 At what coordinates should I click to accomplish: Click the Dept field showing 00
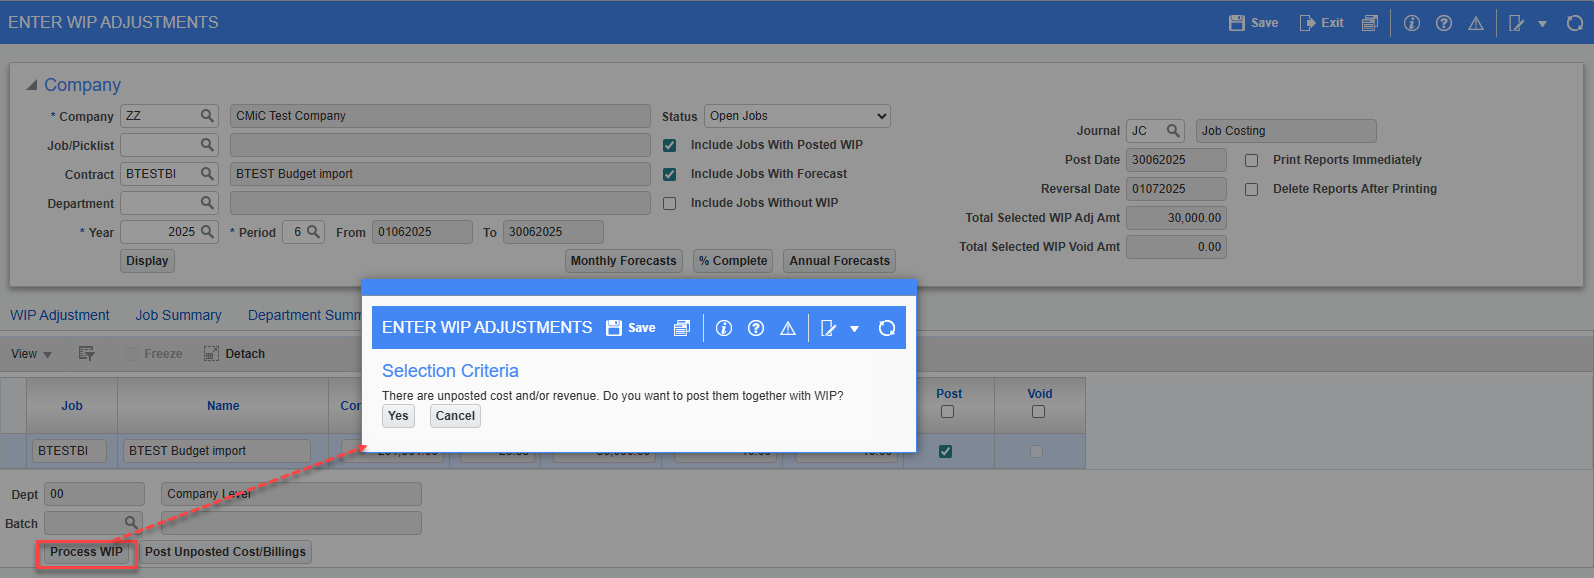[x=95, y=494]
